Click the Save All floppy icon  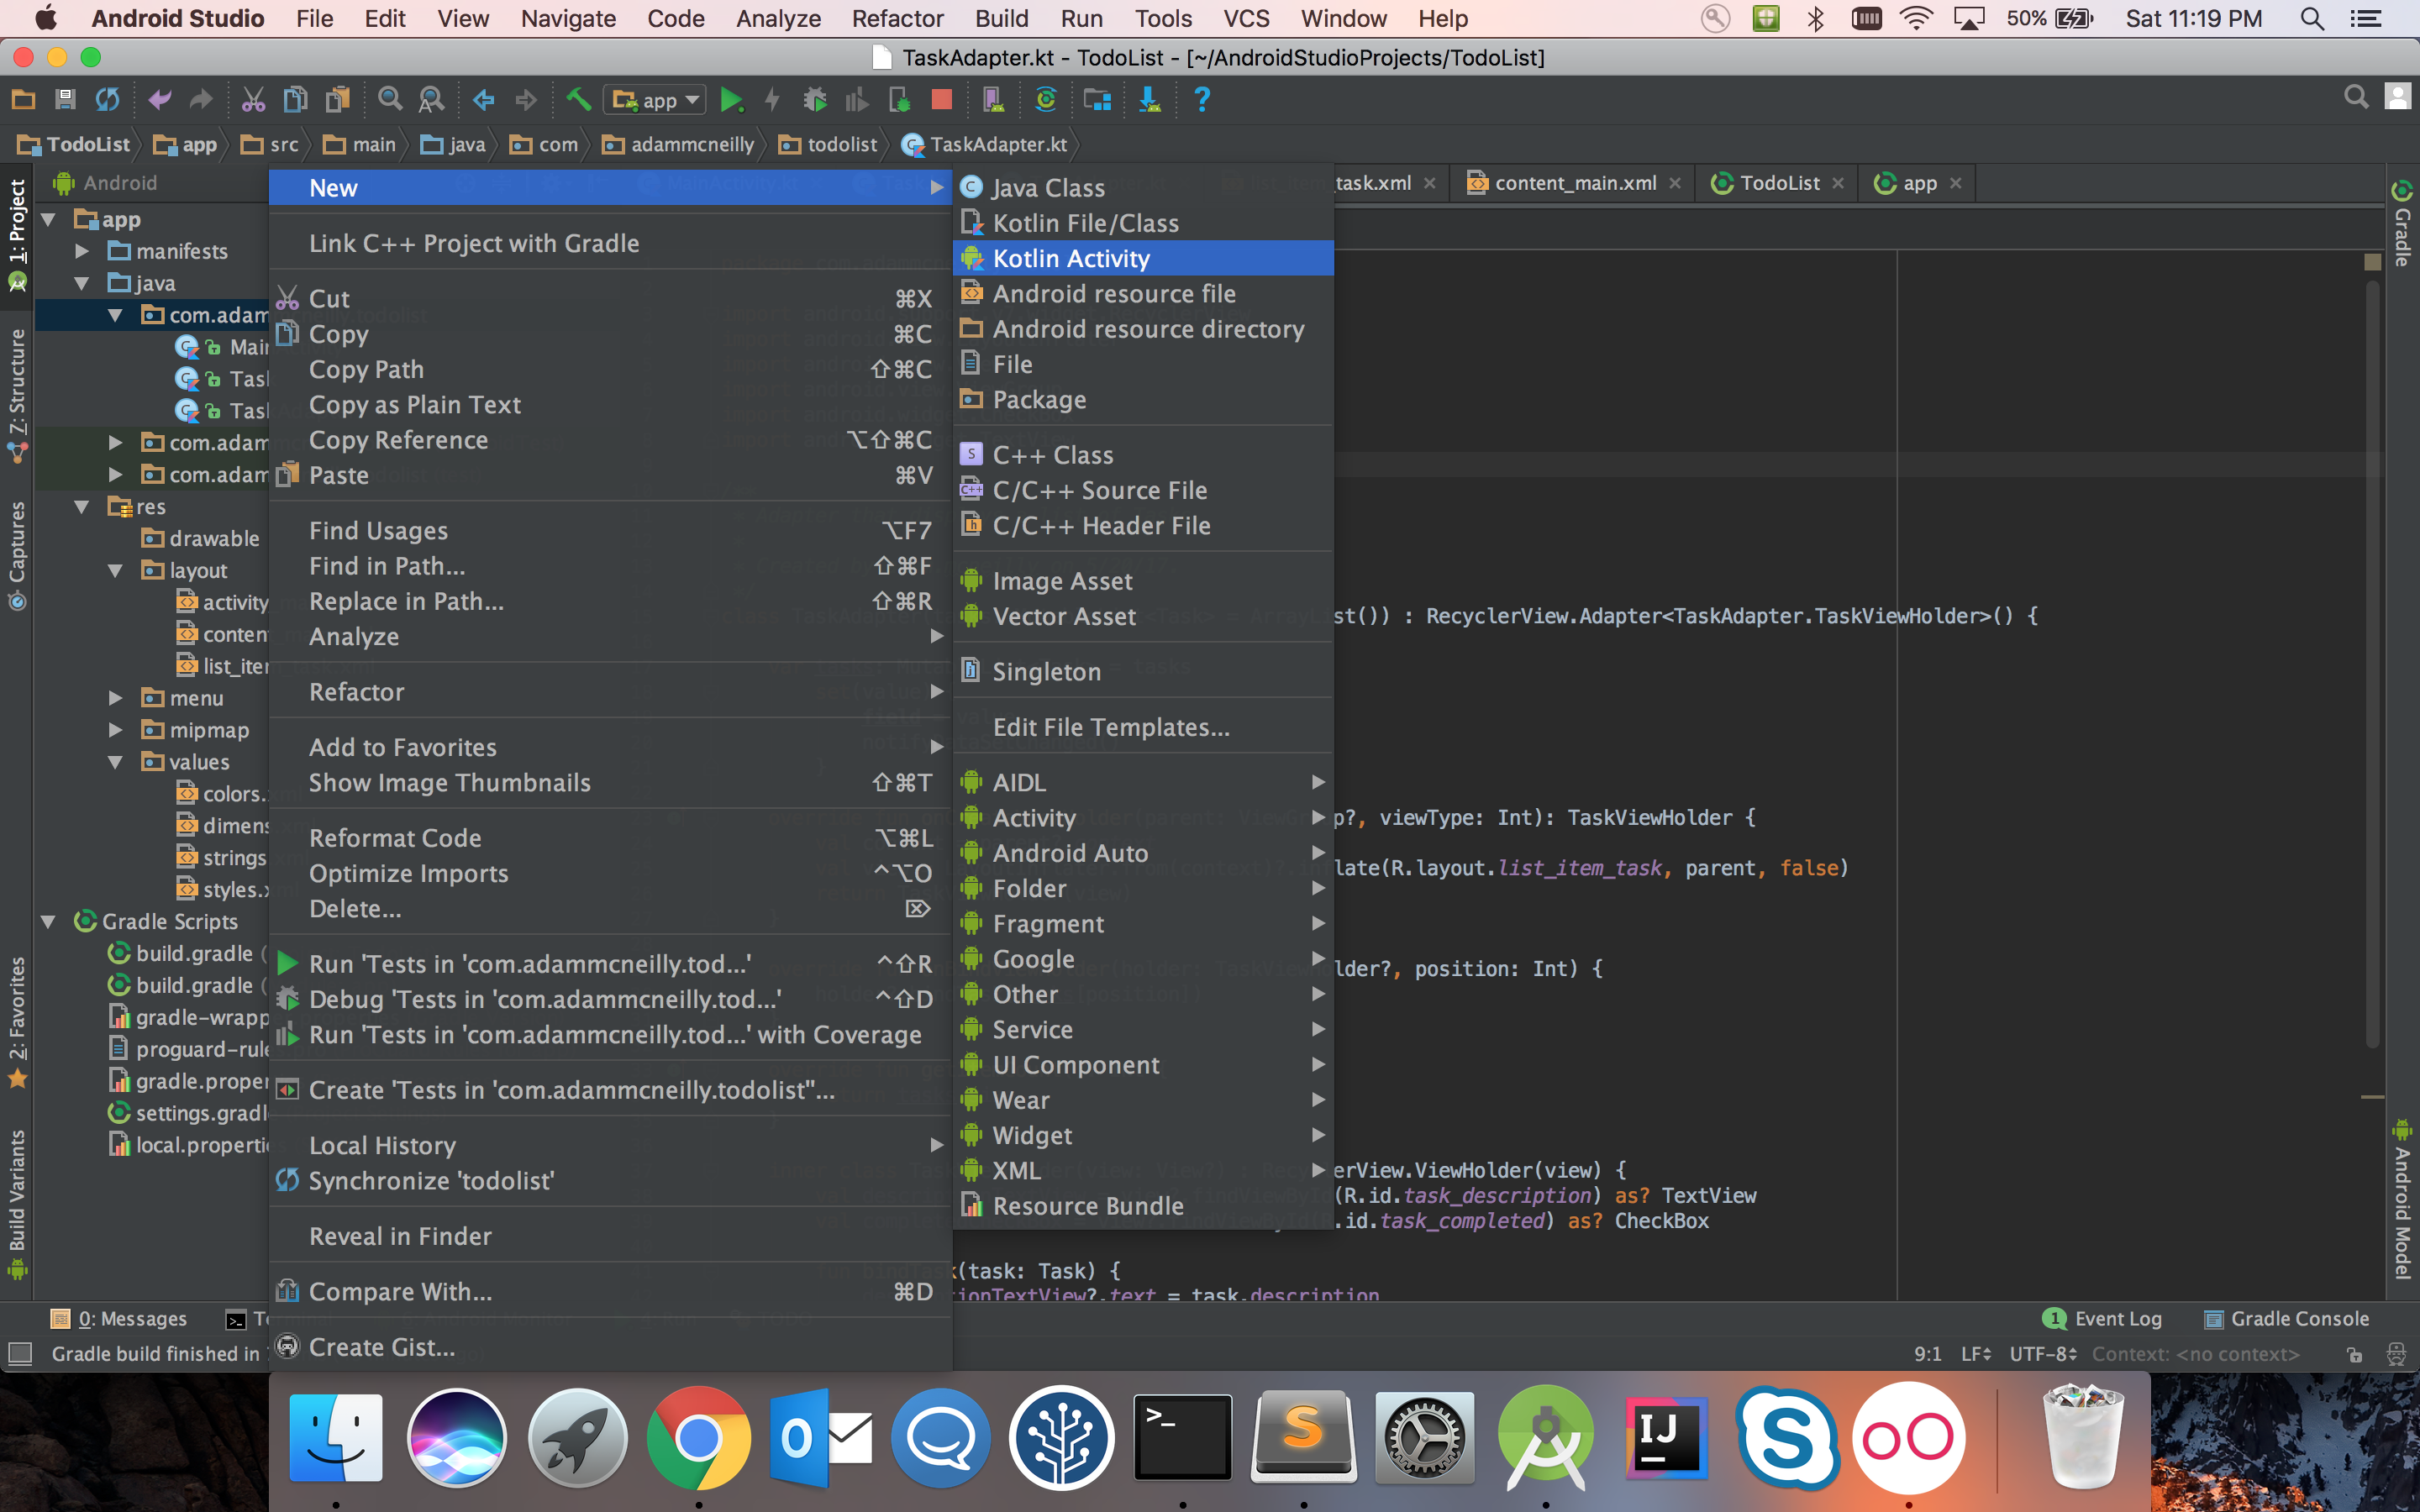(x=65, y=100)
